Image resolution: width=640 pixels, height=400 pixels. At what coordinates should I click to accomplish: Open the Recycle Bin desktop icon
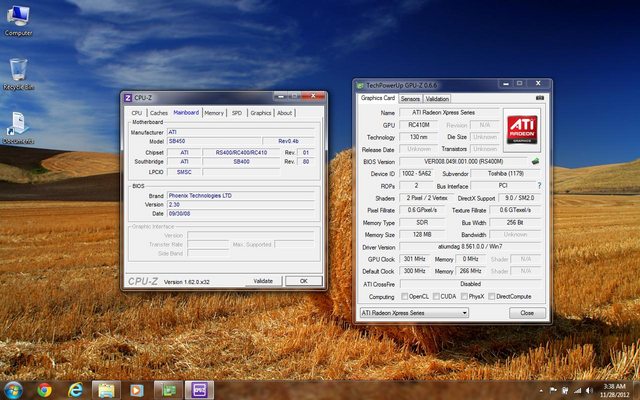[18, 74]
